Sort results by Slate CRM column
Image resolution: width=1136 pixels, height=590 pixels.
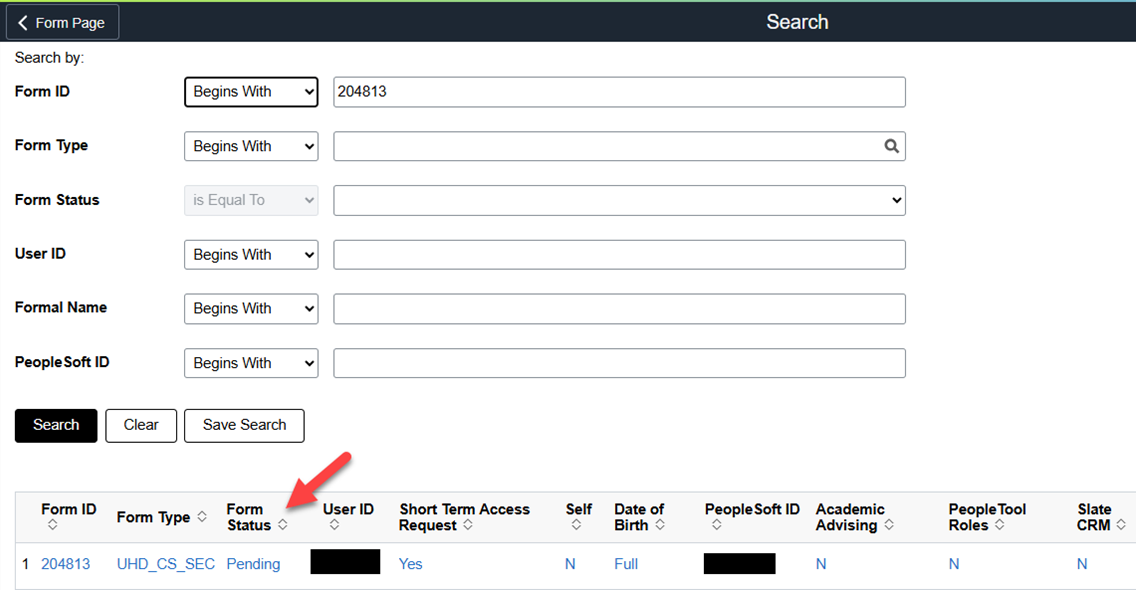click(1121, 525)
